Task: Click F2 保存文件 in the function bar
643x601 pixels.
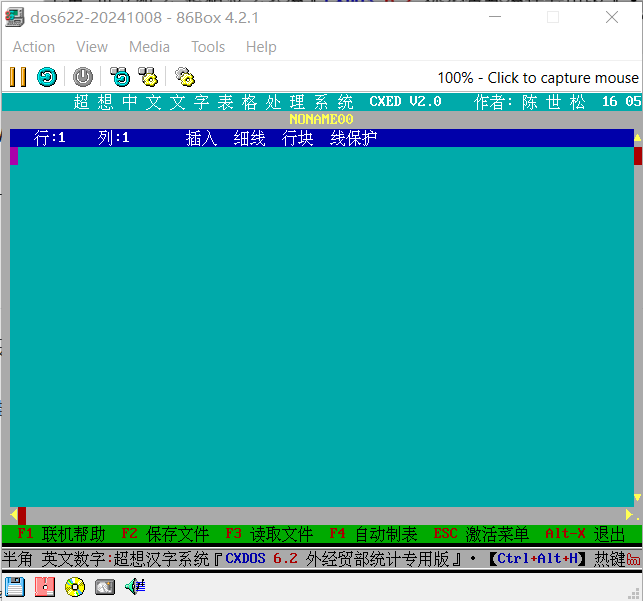Action: click(165, 535)
